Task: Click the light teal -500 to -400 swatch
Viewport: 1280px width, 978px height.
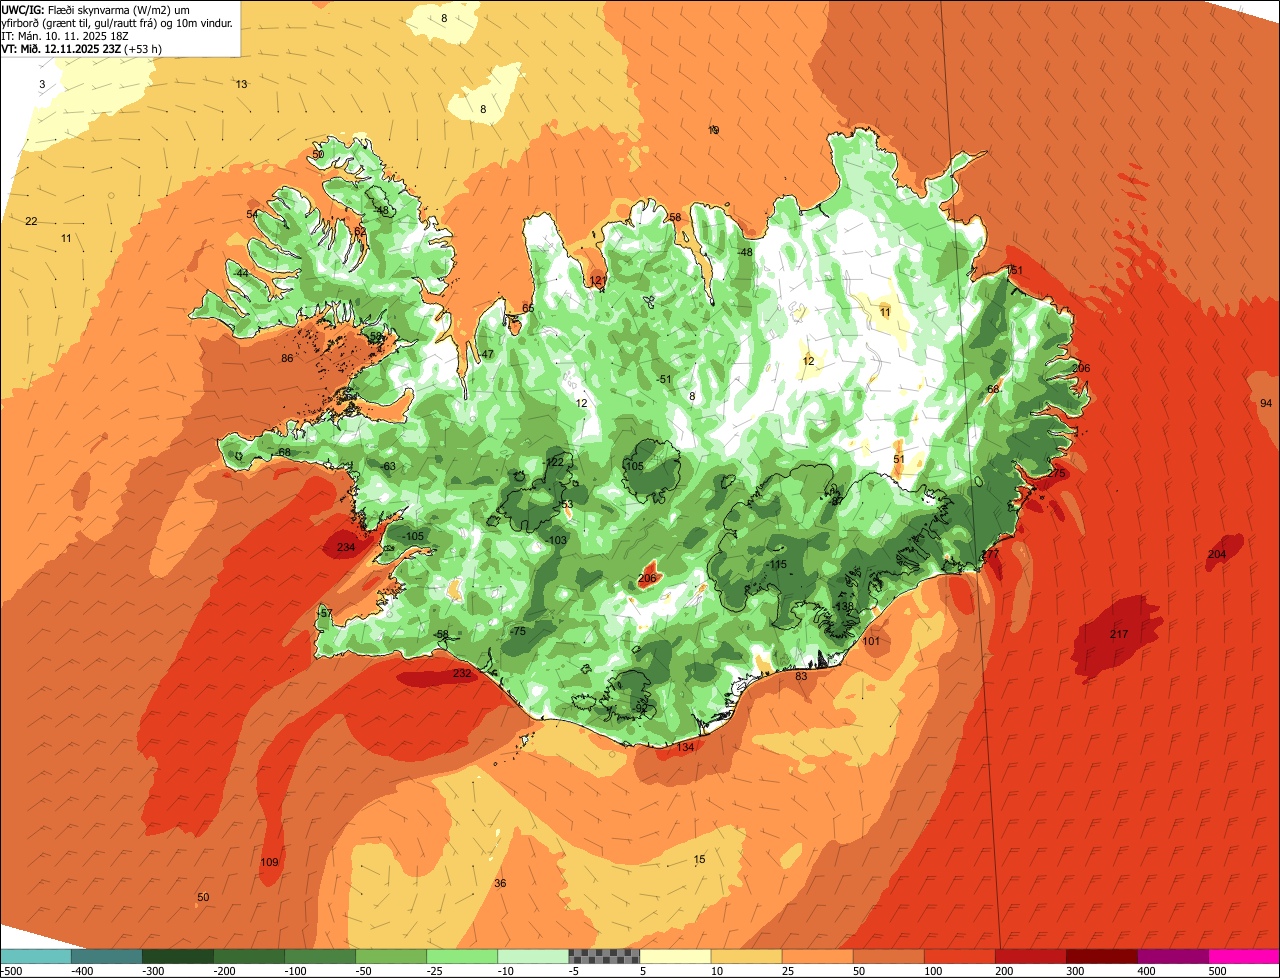Action: point(35,956)
